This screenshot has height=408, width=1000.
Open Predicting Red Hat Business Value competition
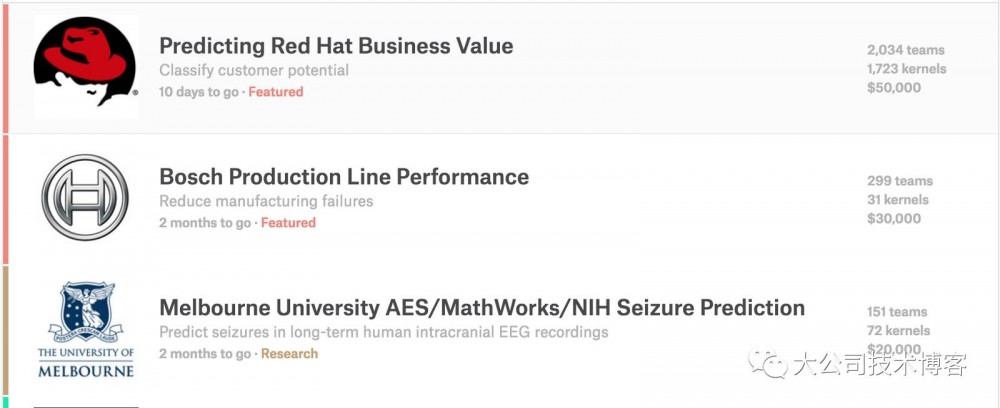[336, 46]
